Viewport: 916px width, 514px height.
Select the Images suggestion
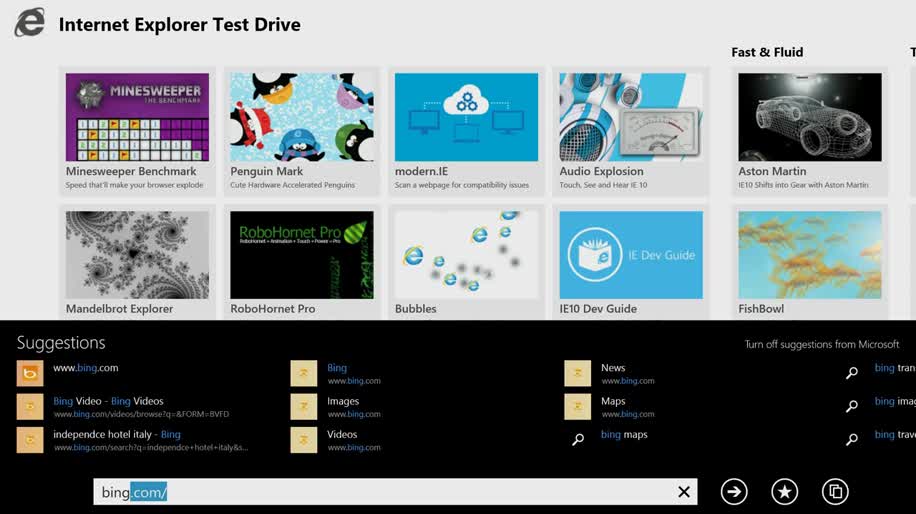pos(354,407)
